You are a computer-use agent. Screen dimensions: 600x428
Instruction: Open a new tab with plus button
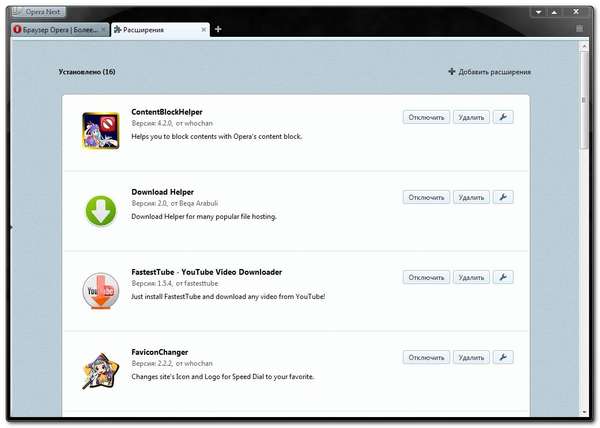pyautogui.click(x=219, y=29)
